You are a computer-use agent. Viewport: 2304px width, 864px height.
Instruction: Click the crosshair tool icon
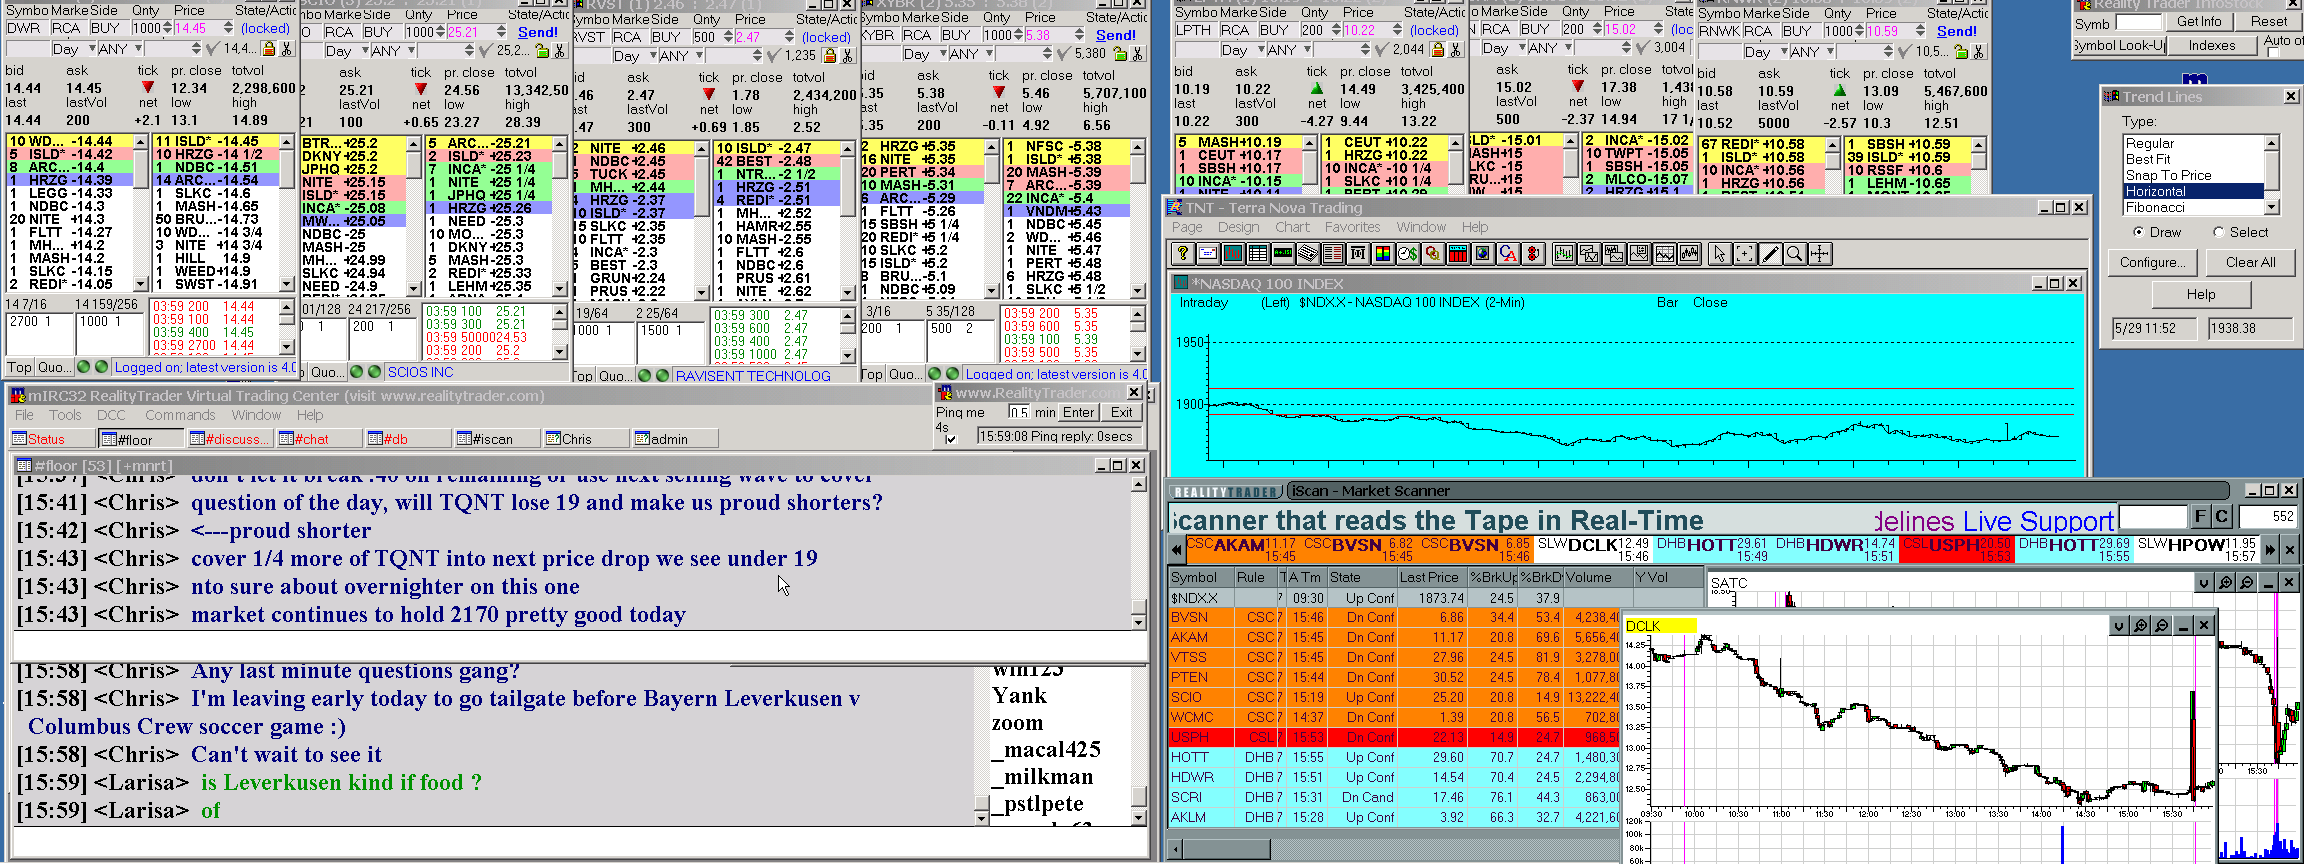1819,254
